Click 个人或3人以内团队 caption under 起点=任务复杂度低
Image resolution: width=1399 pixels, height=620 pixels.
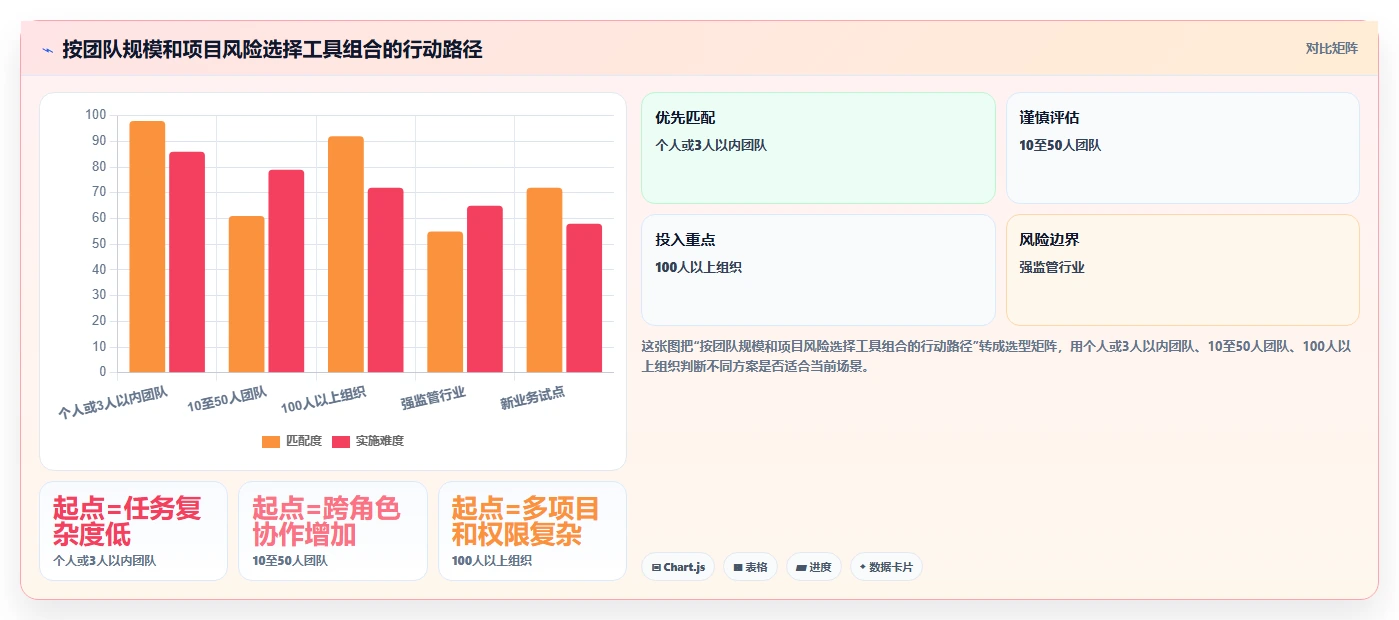(104, 561)
